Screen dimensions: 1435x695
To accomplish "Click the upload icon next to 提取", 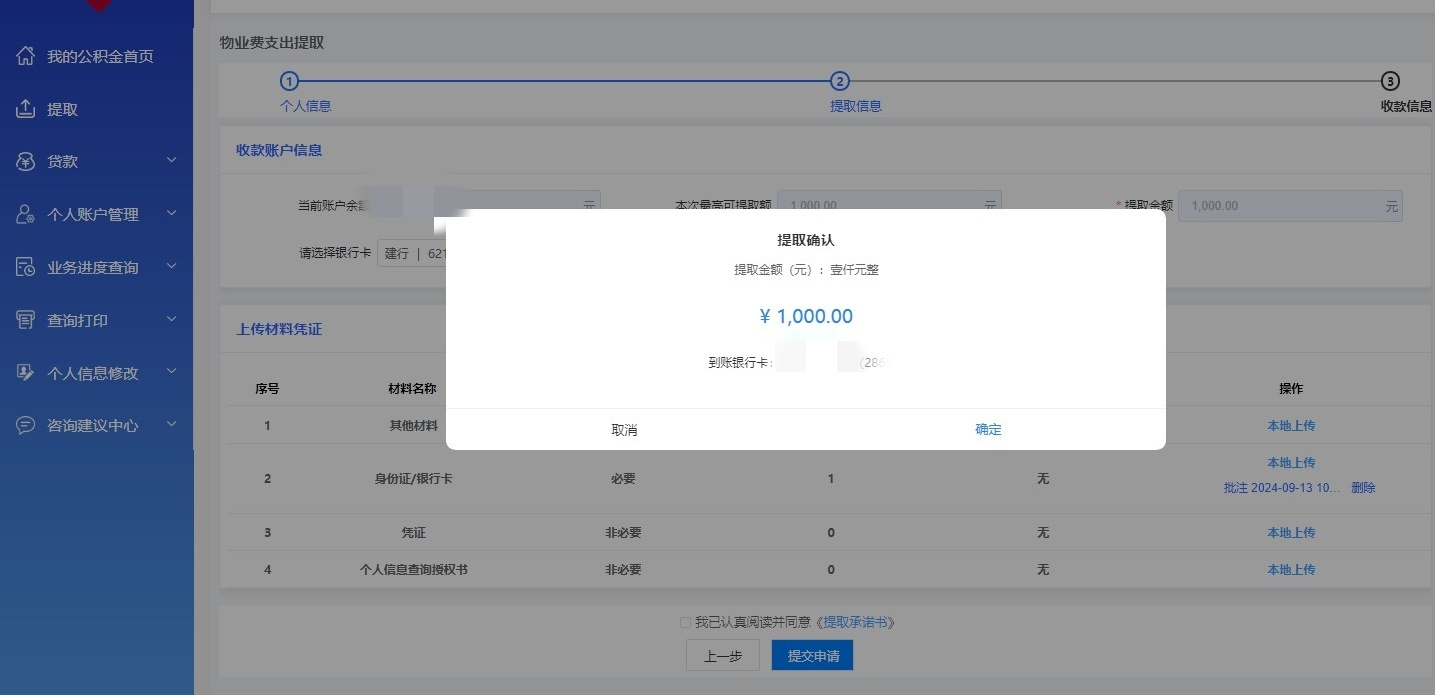I will coord(26,109).
